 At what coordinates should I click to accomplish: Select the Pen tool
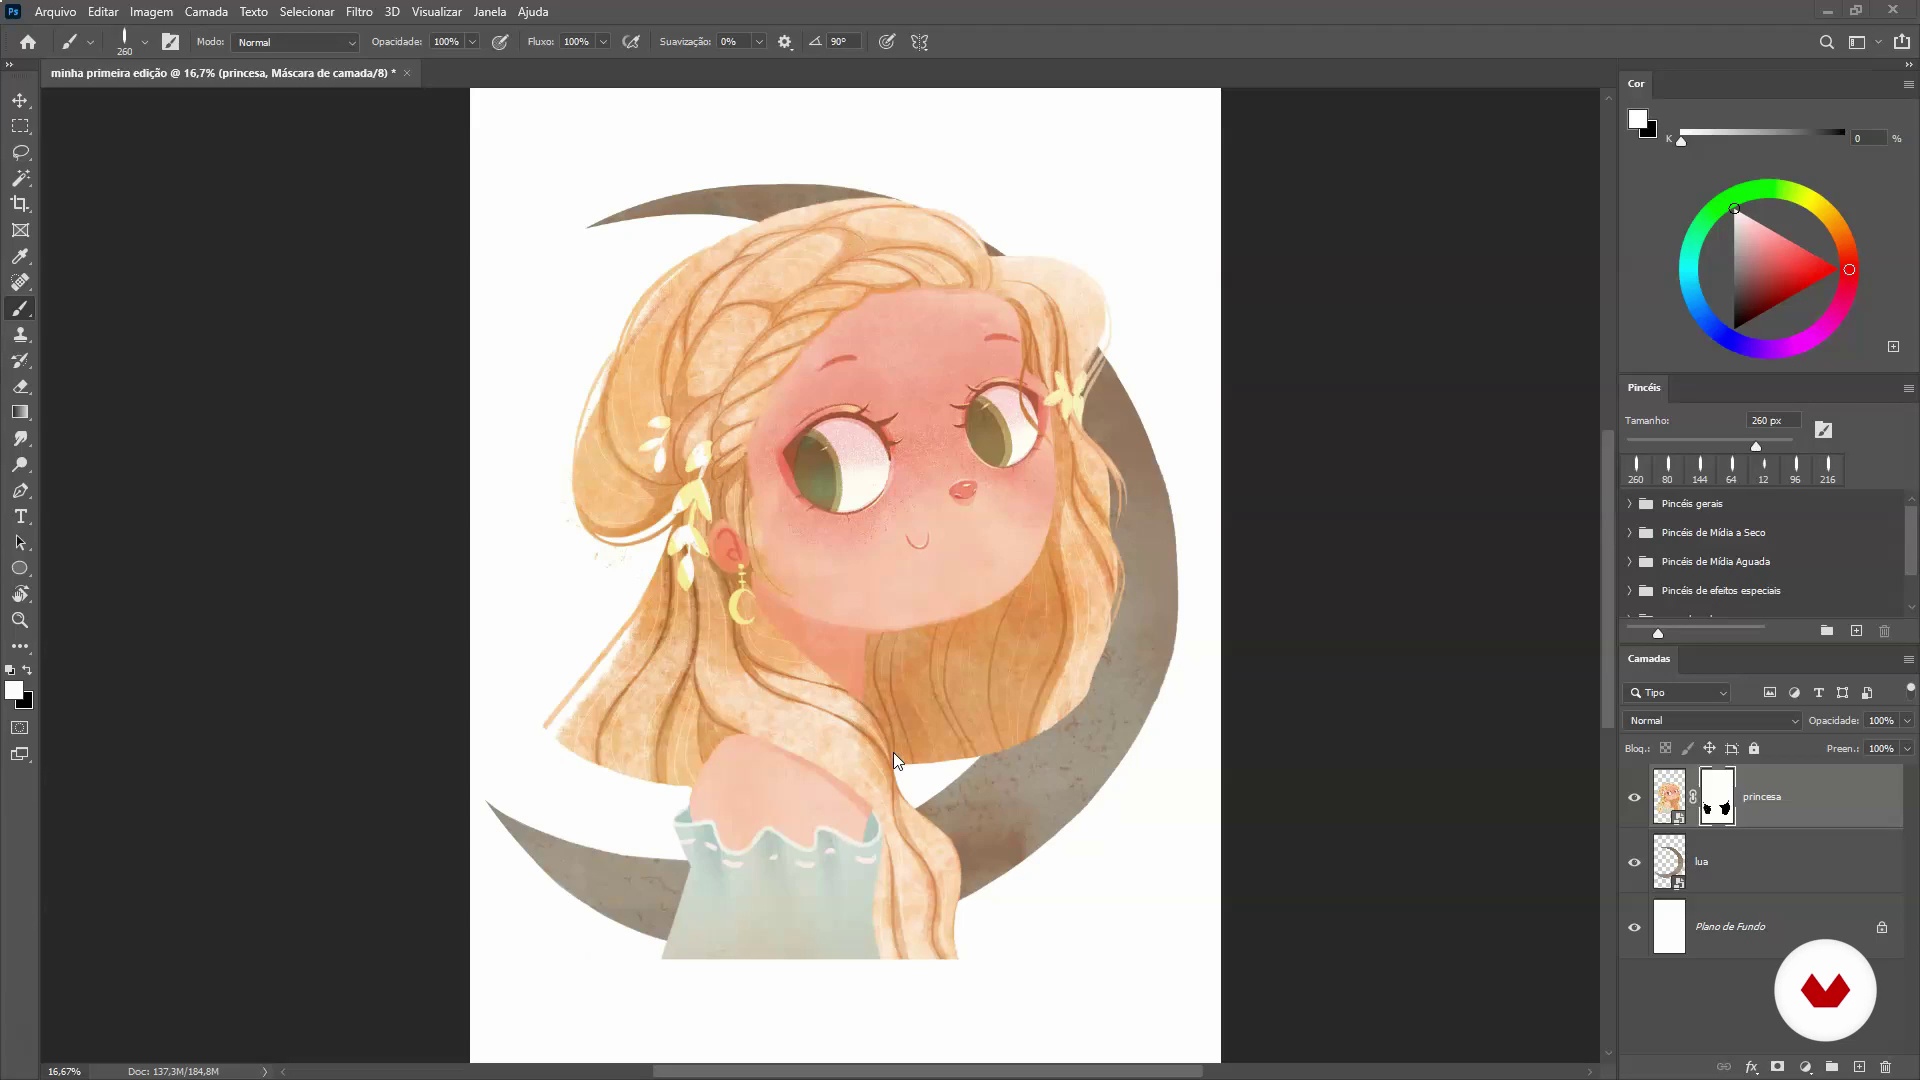[x=20, y=491]
